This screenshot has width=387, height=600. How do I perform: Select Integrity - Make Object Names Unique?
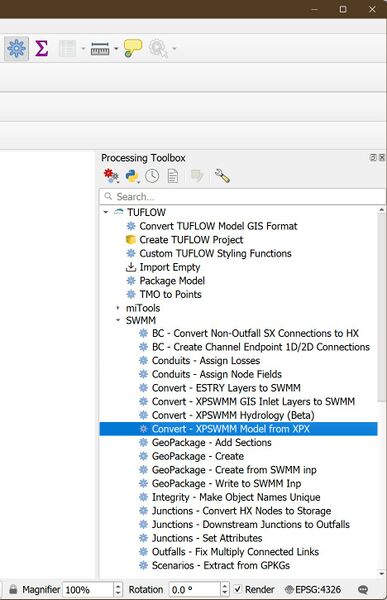pos(236,497)
